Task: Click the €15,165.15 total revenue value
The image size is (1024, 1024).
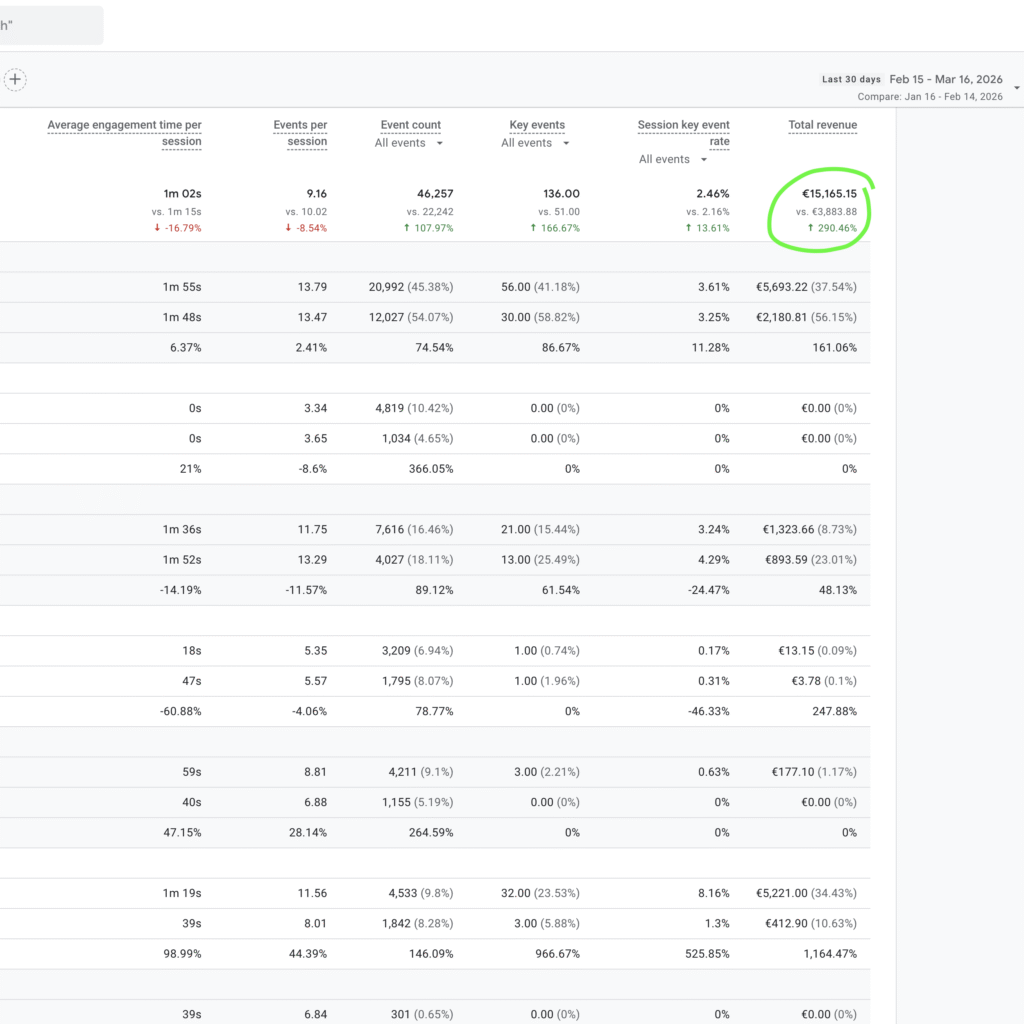Action: (x=829, y=194)
